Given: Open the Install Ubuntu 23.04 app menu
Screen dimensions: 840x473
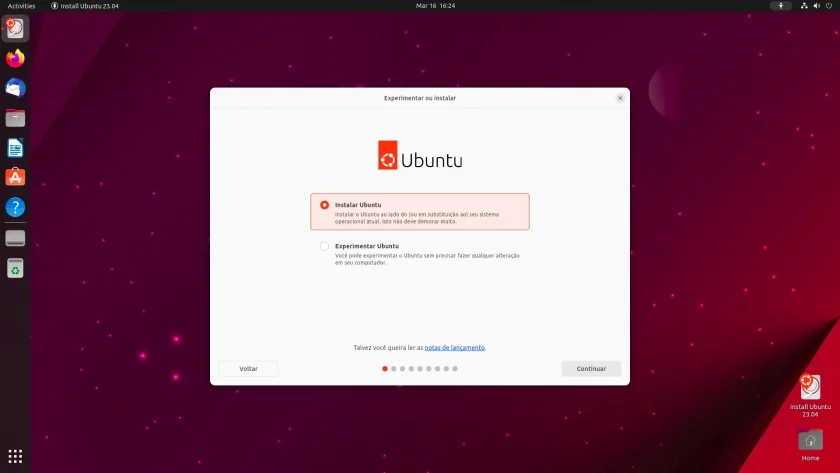Looking at the screenshot, I should coord(85,6).
